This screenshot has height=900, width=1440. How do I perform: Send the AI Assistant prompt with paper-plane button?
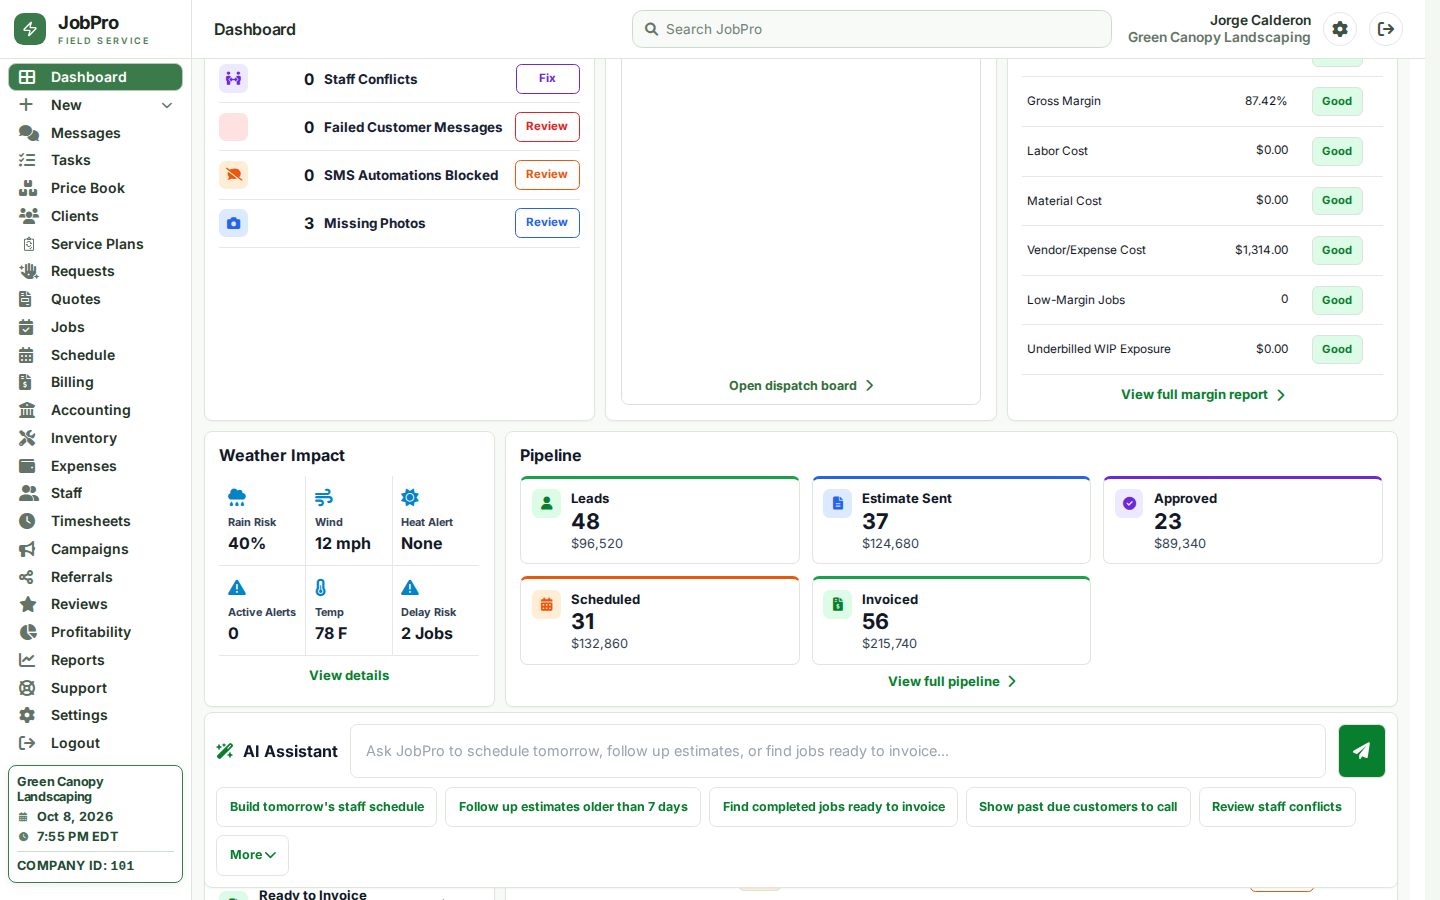point(1362,751)
